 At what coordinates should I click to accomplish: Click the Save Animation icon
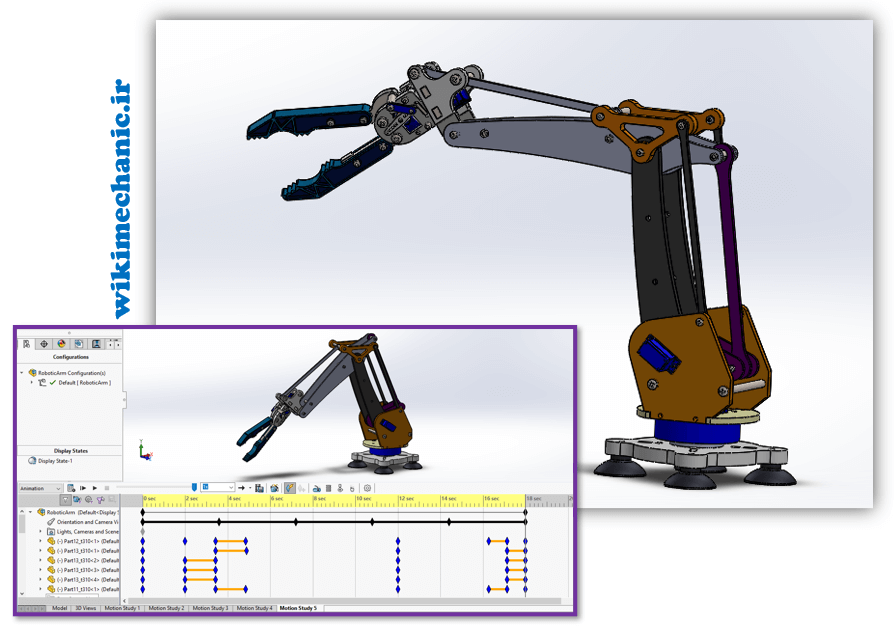[259, 488]
